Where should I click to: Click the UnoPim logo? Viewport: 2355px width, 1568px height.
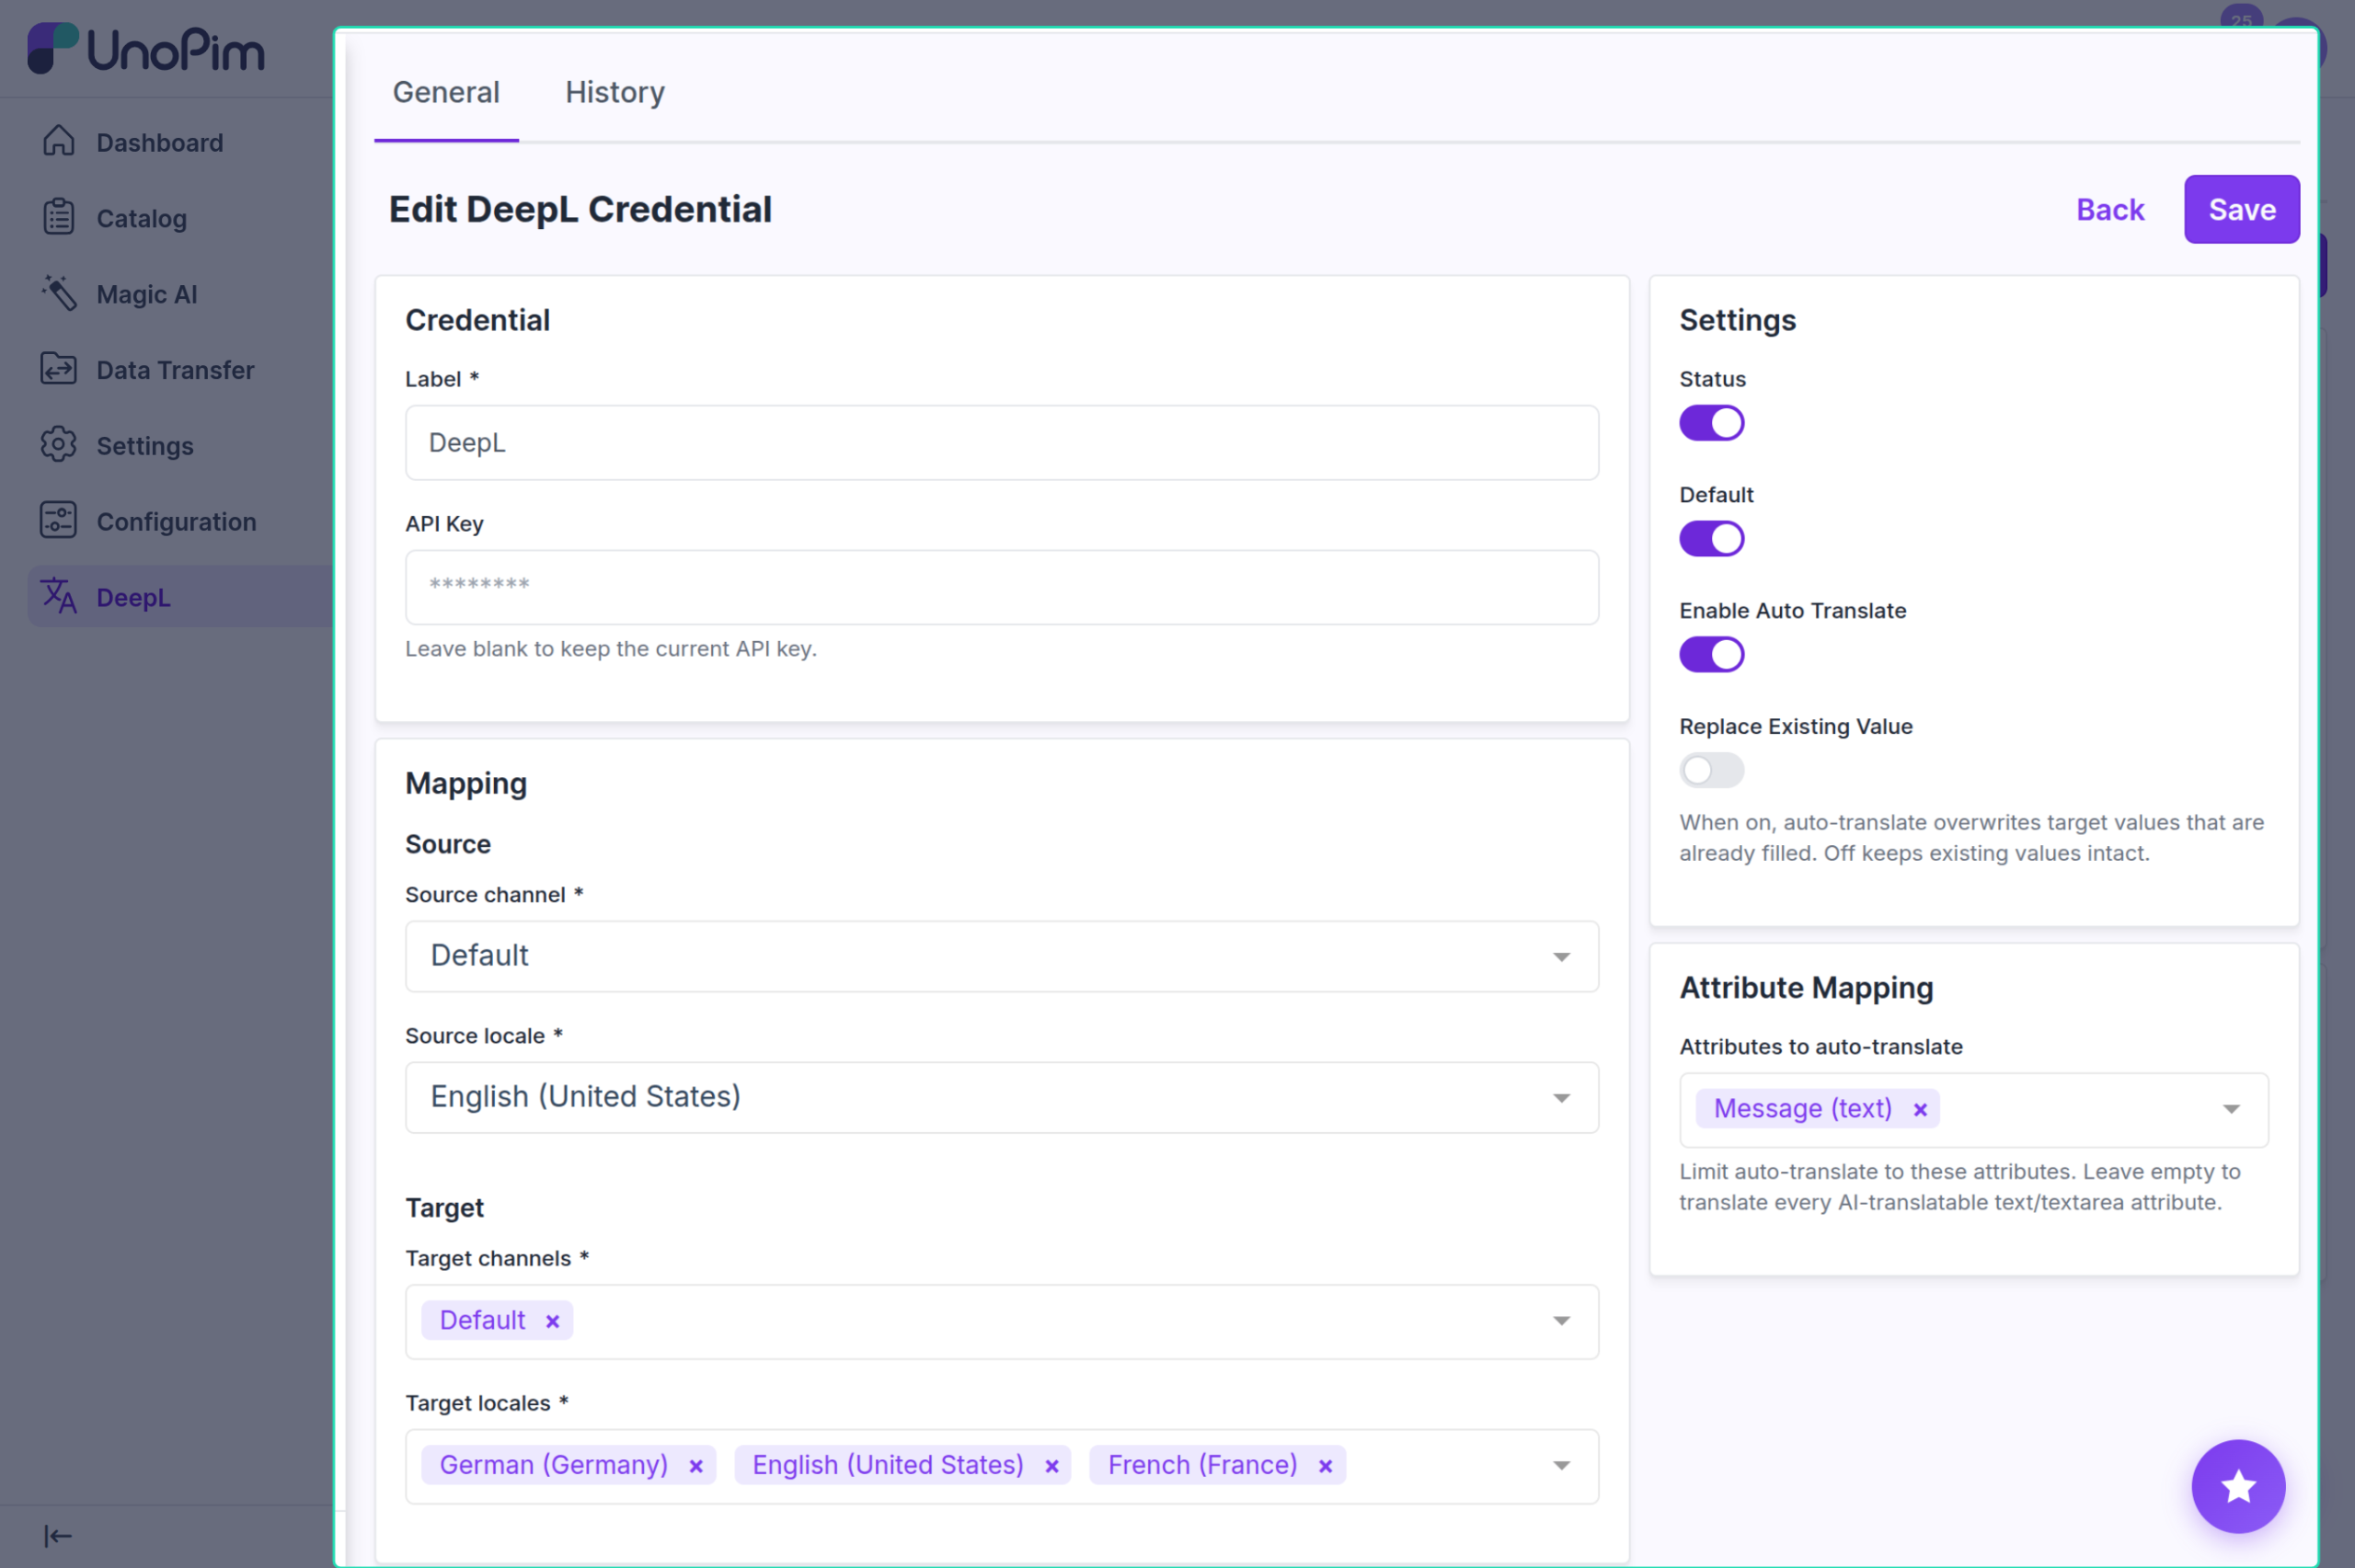pos(146,49)
